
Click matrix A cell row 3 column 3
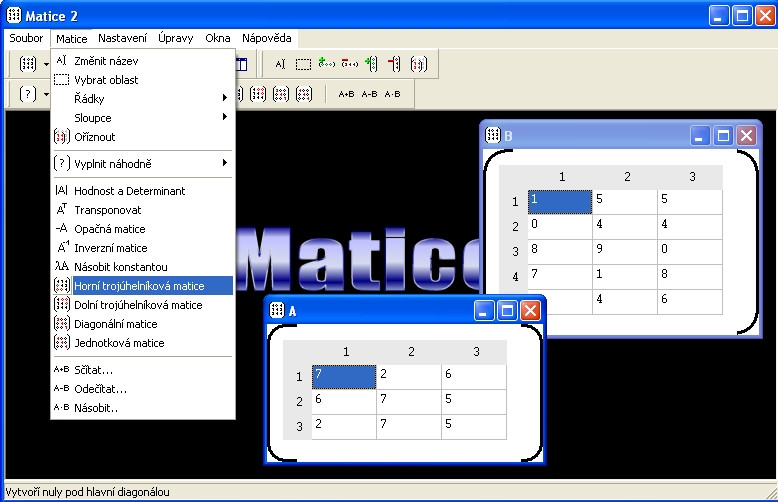tap(474, 427)
